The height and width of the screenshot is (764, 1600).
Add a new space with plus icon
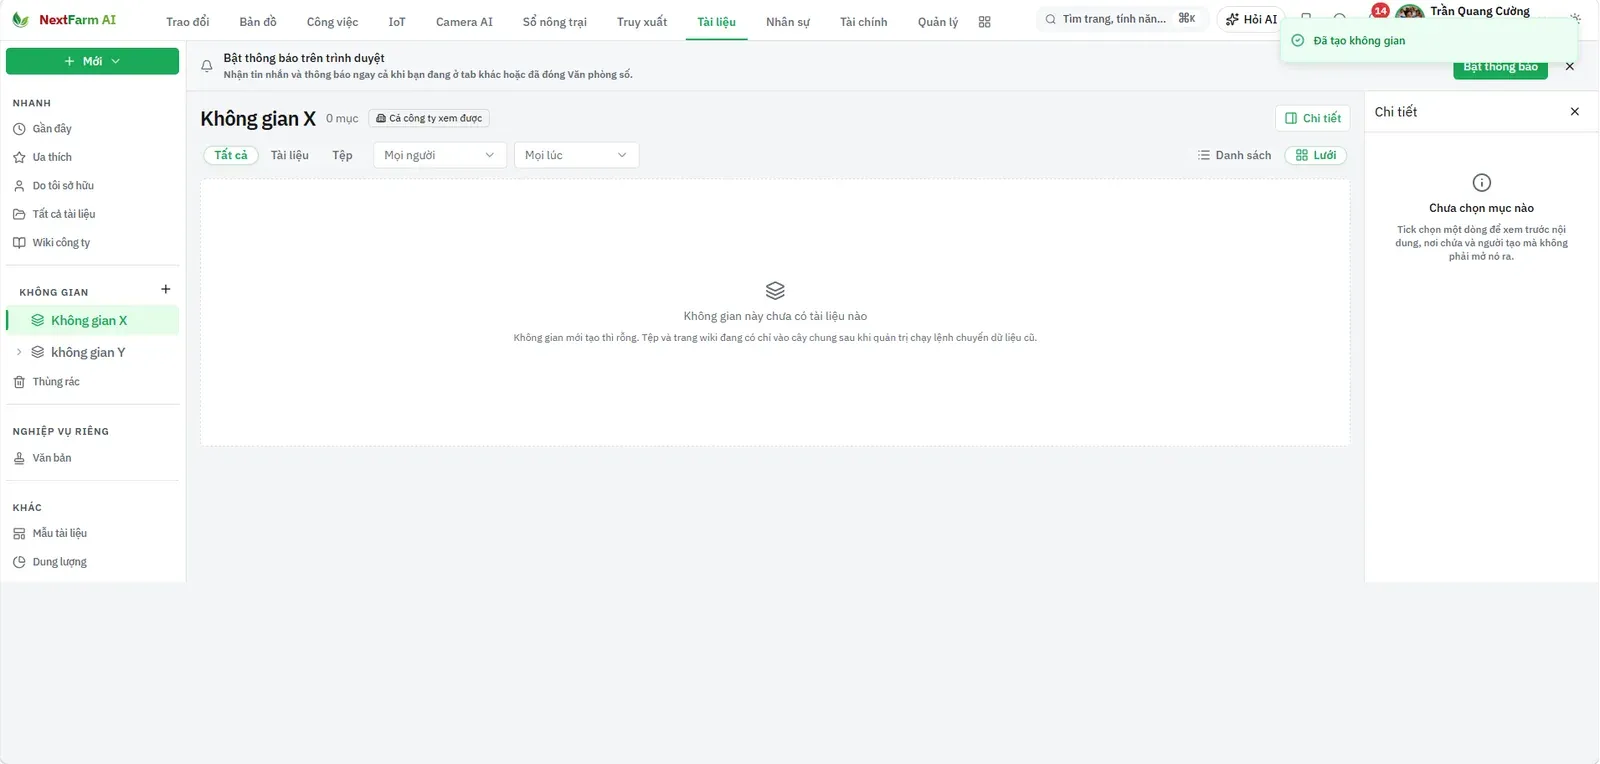[166, 290]
